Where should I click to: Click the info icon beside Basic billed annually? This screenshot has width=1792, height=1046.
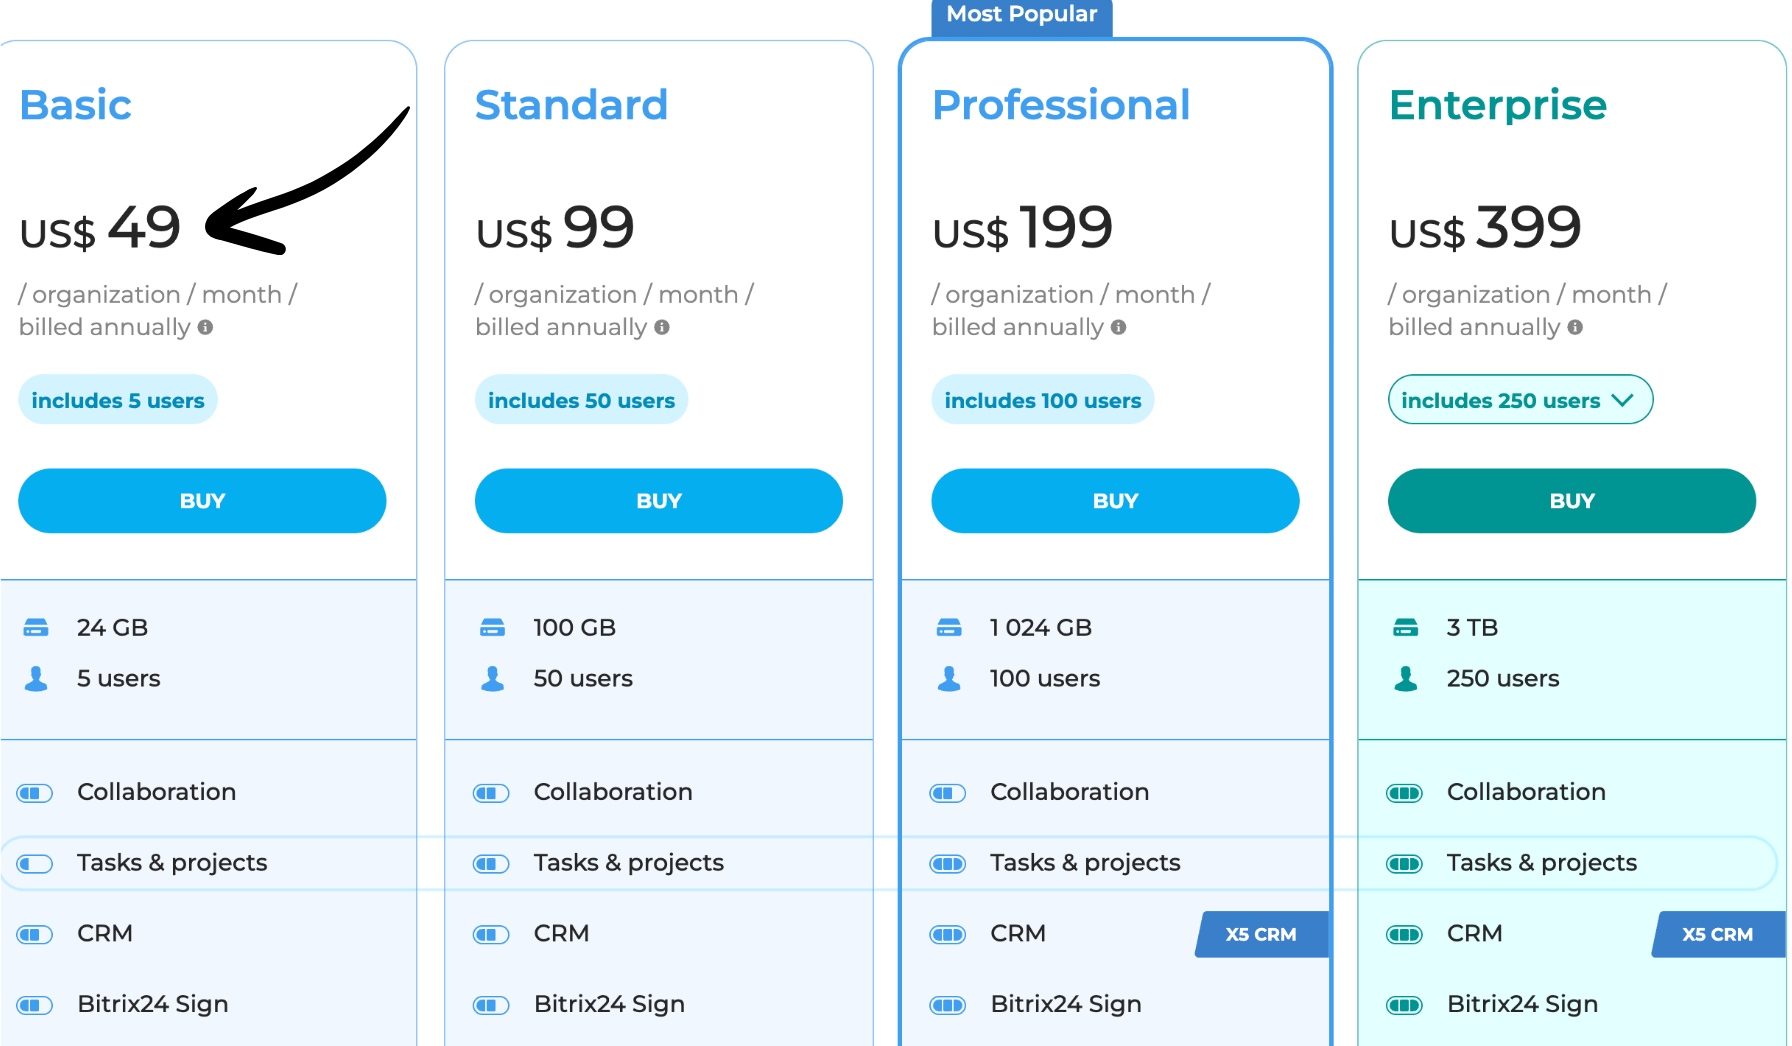[205, 327]
